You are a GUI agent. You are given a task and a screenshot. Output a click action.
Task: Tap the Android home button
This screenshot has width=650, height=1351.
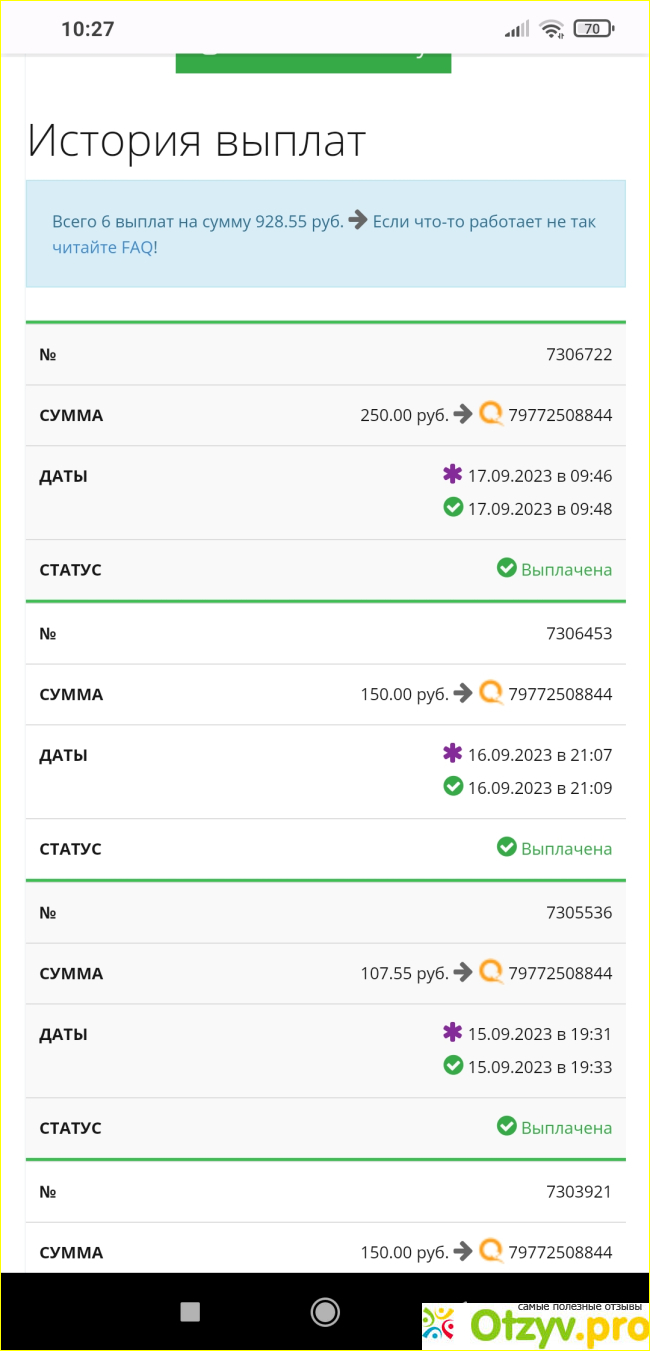point(325,1312)
